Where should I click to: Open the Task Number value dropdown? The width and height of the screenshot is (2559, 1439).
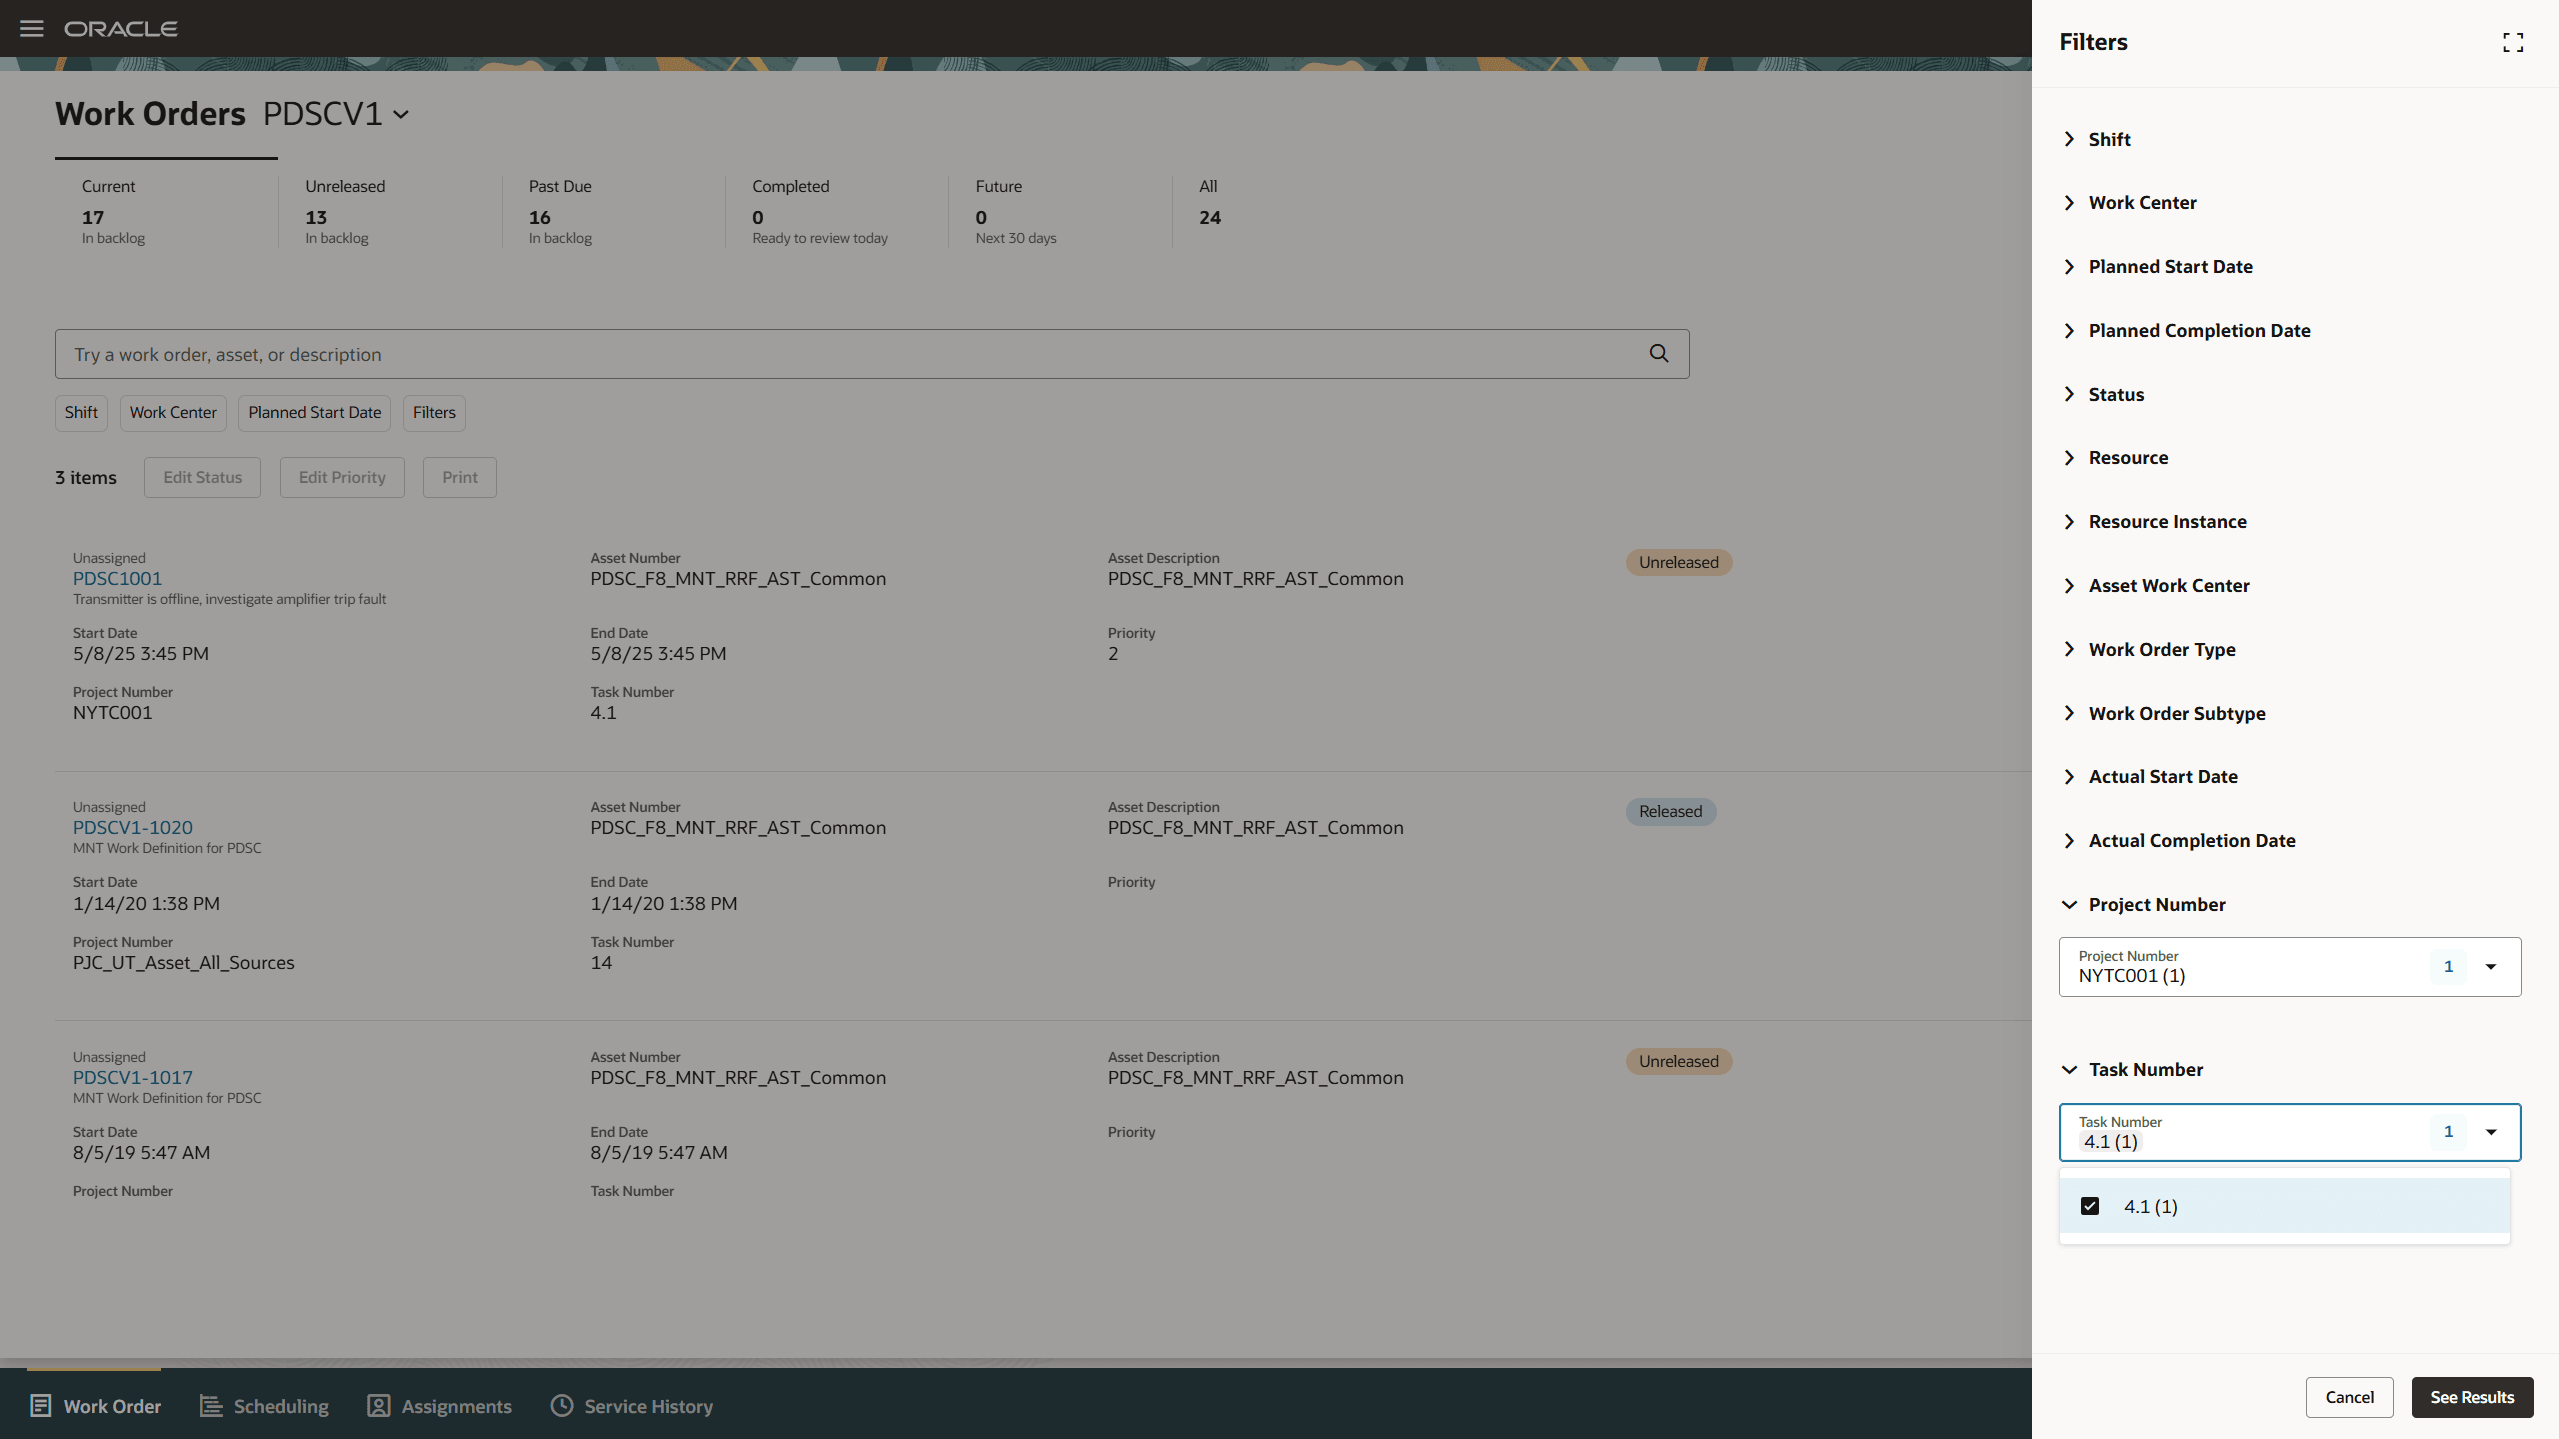click(x=2491, y=1131)
